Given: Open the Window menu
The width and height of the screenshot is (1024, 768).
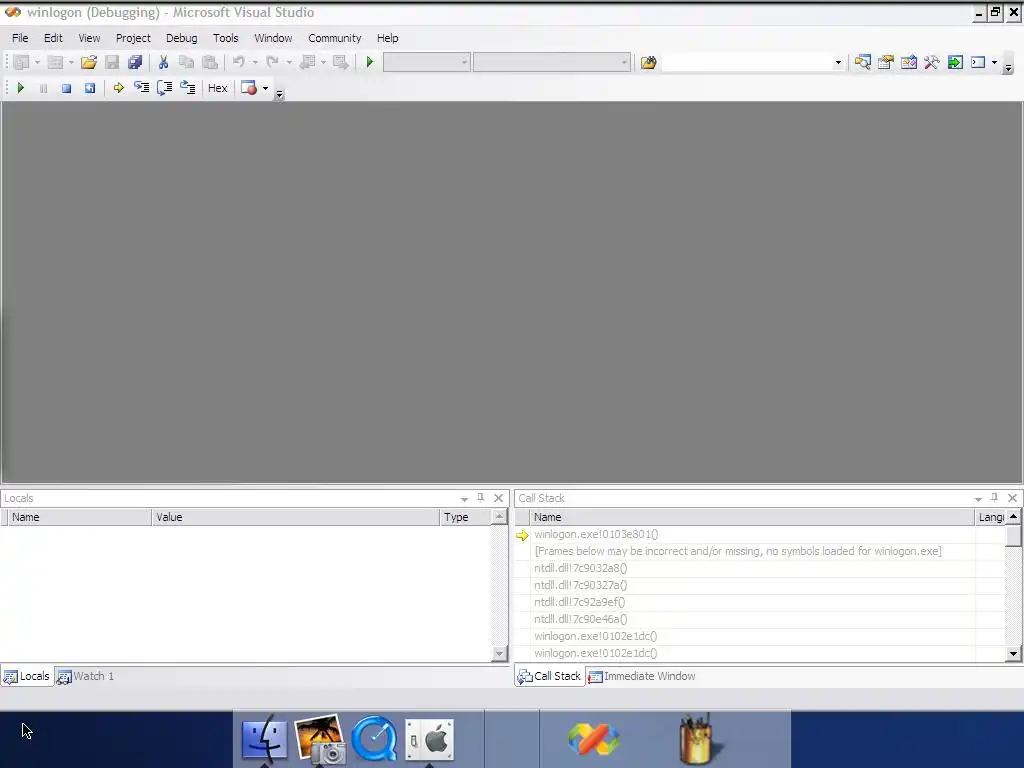Looking at the screenshot, I should 273,38.
